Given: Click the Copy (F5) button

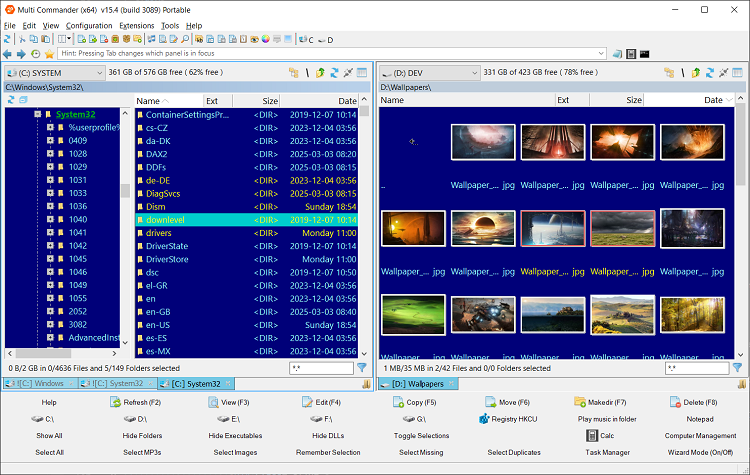Looking at the screenshot, I should tap(415, 402).
